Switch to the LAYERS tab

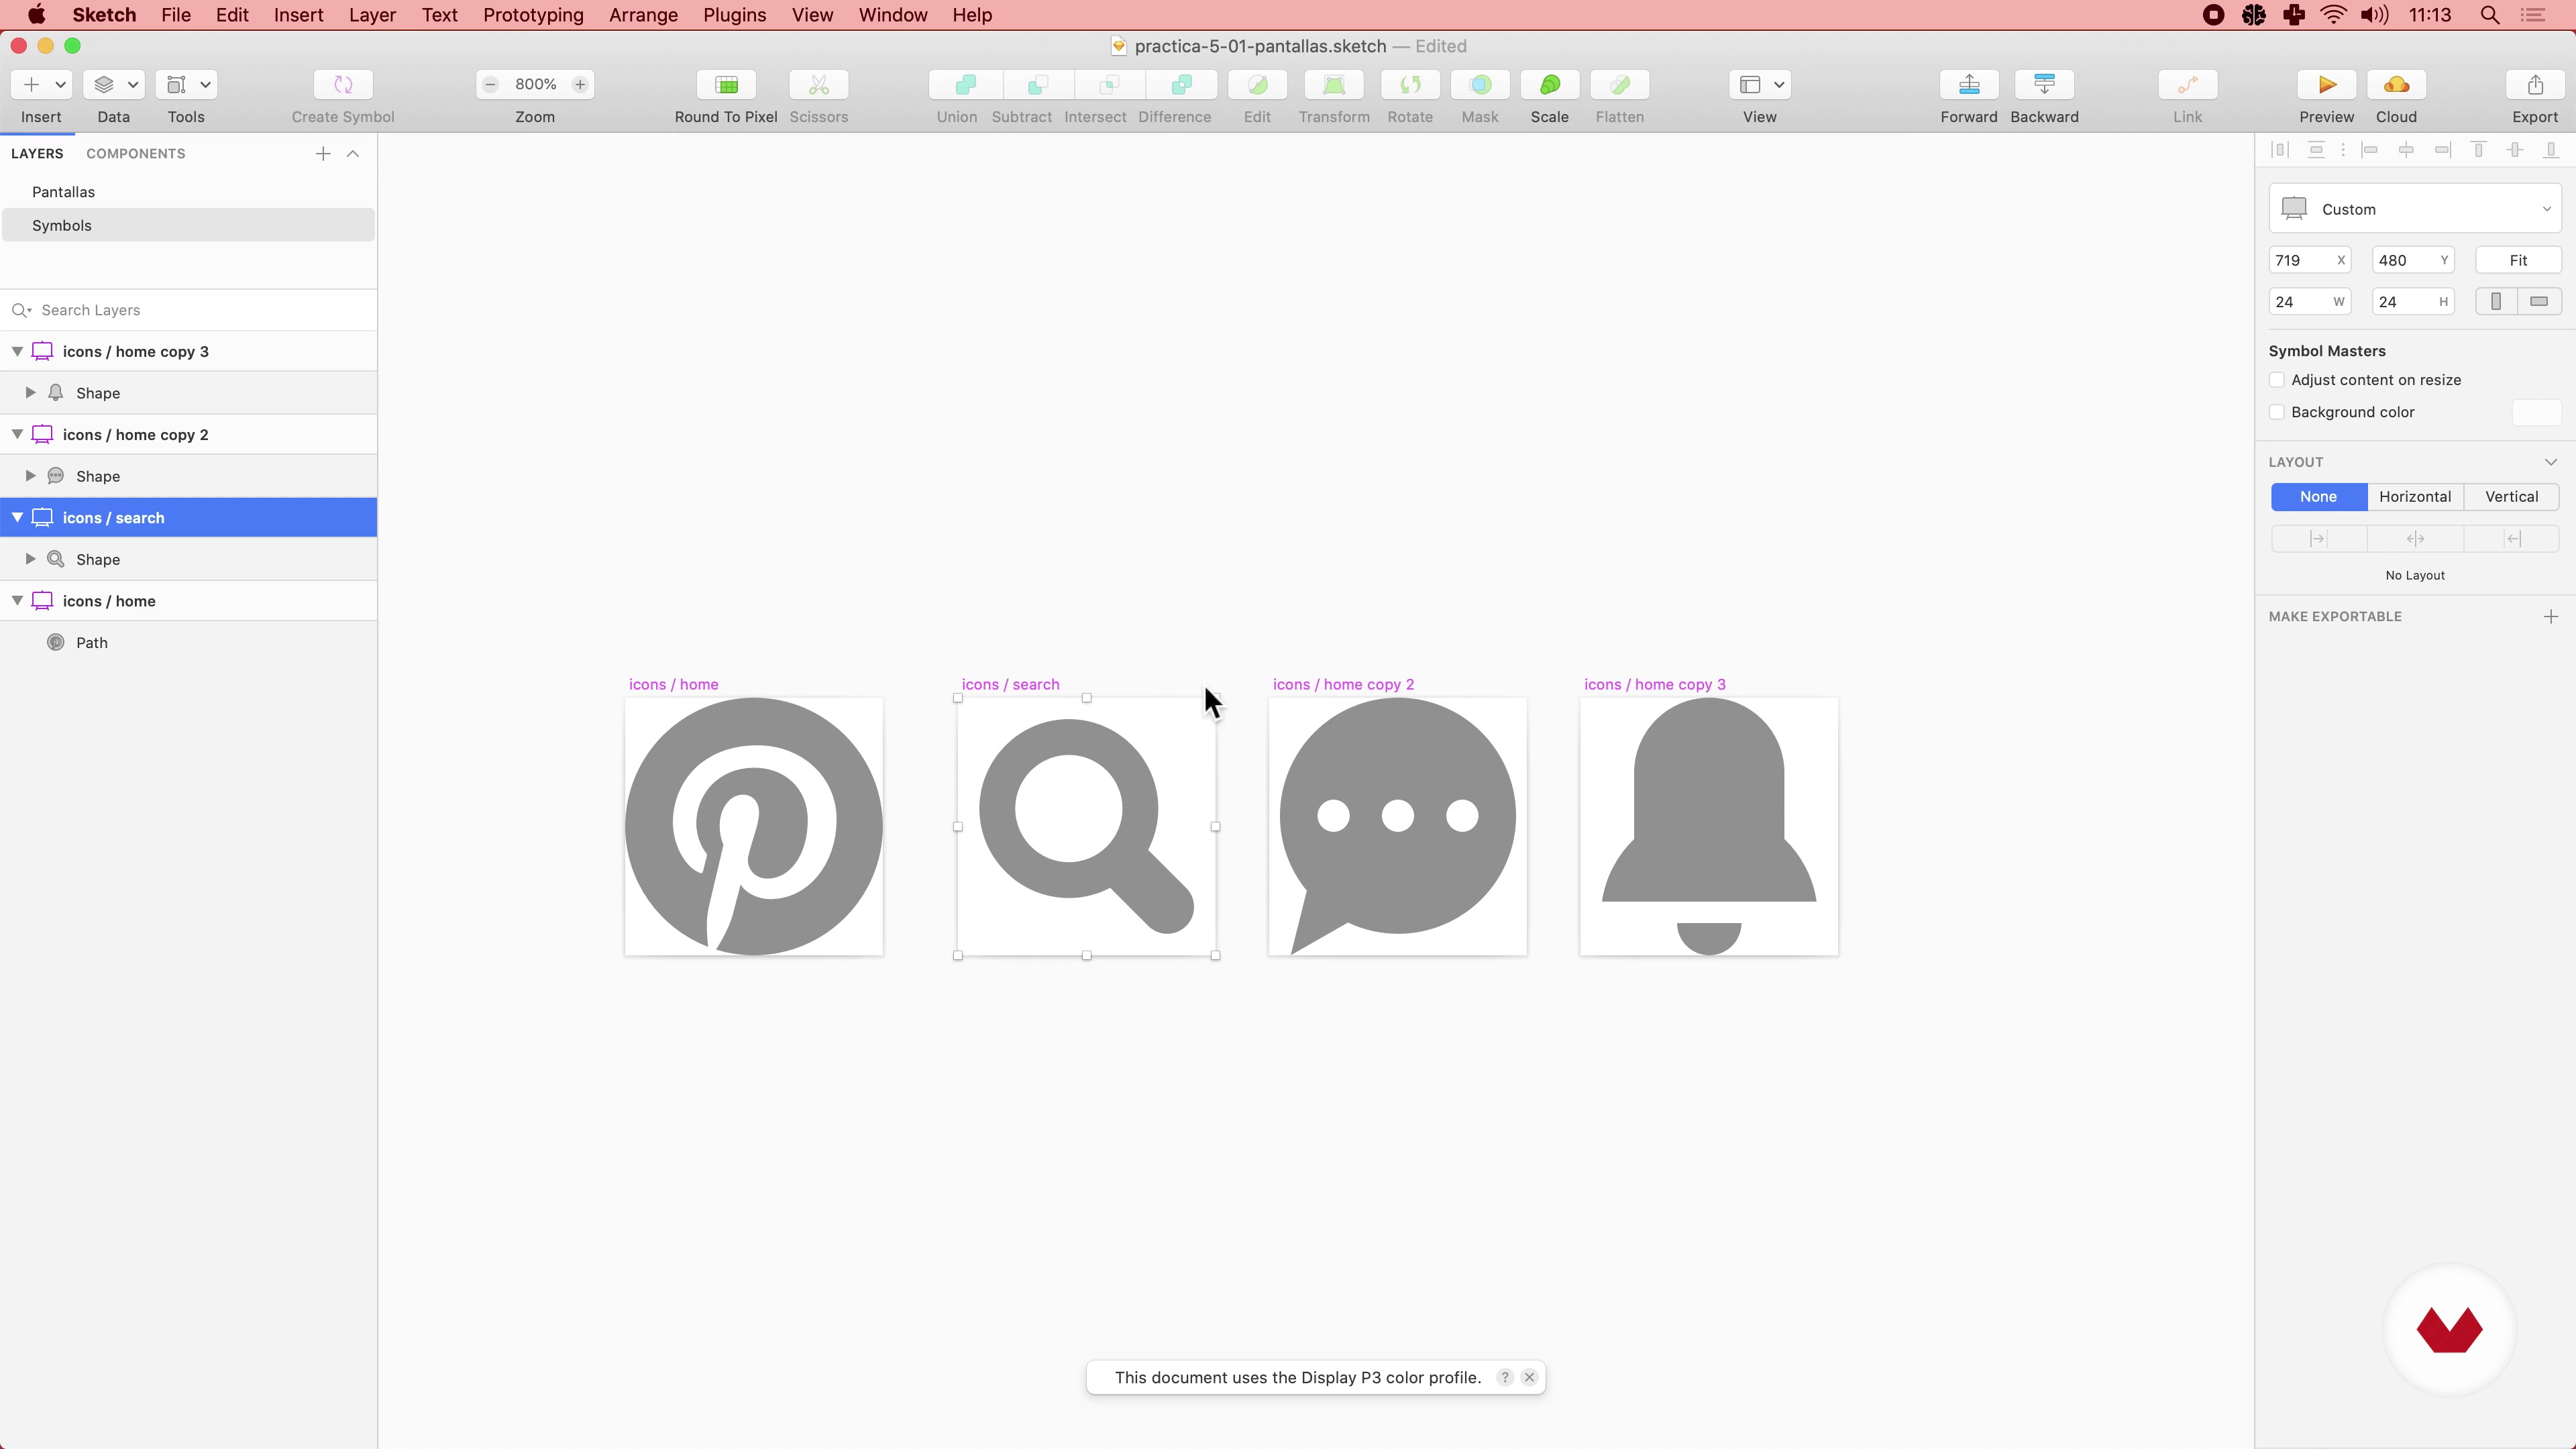(37, 153)
